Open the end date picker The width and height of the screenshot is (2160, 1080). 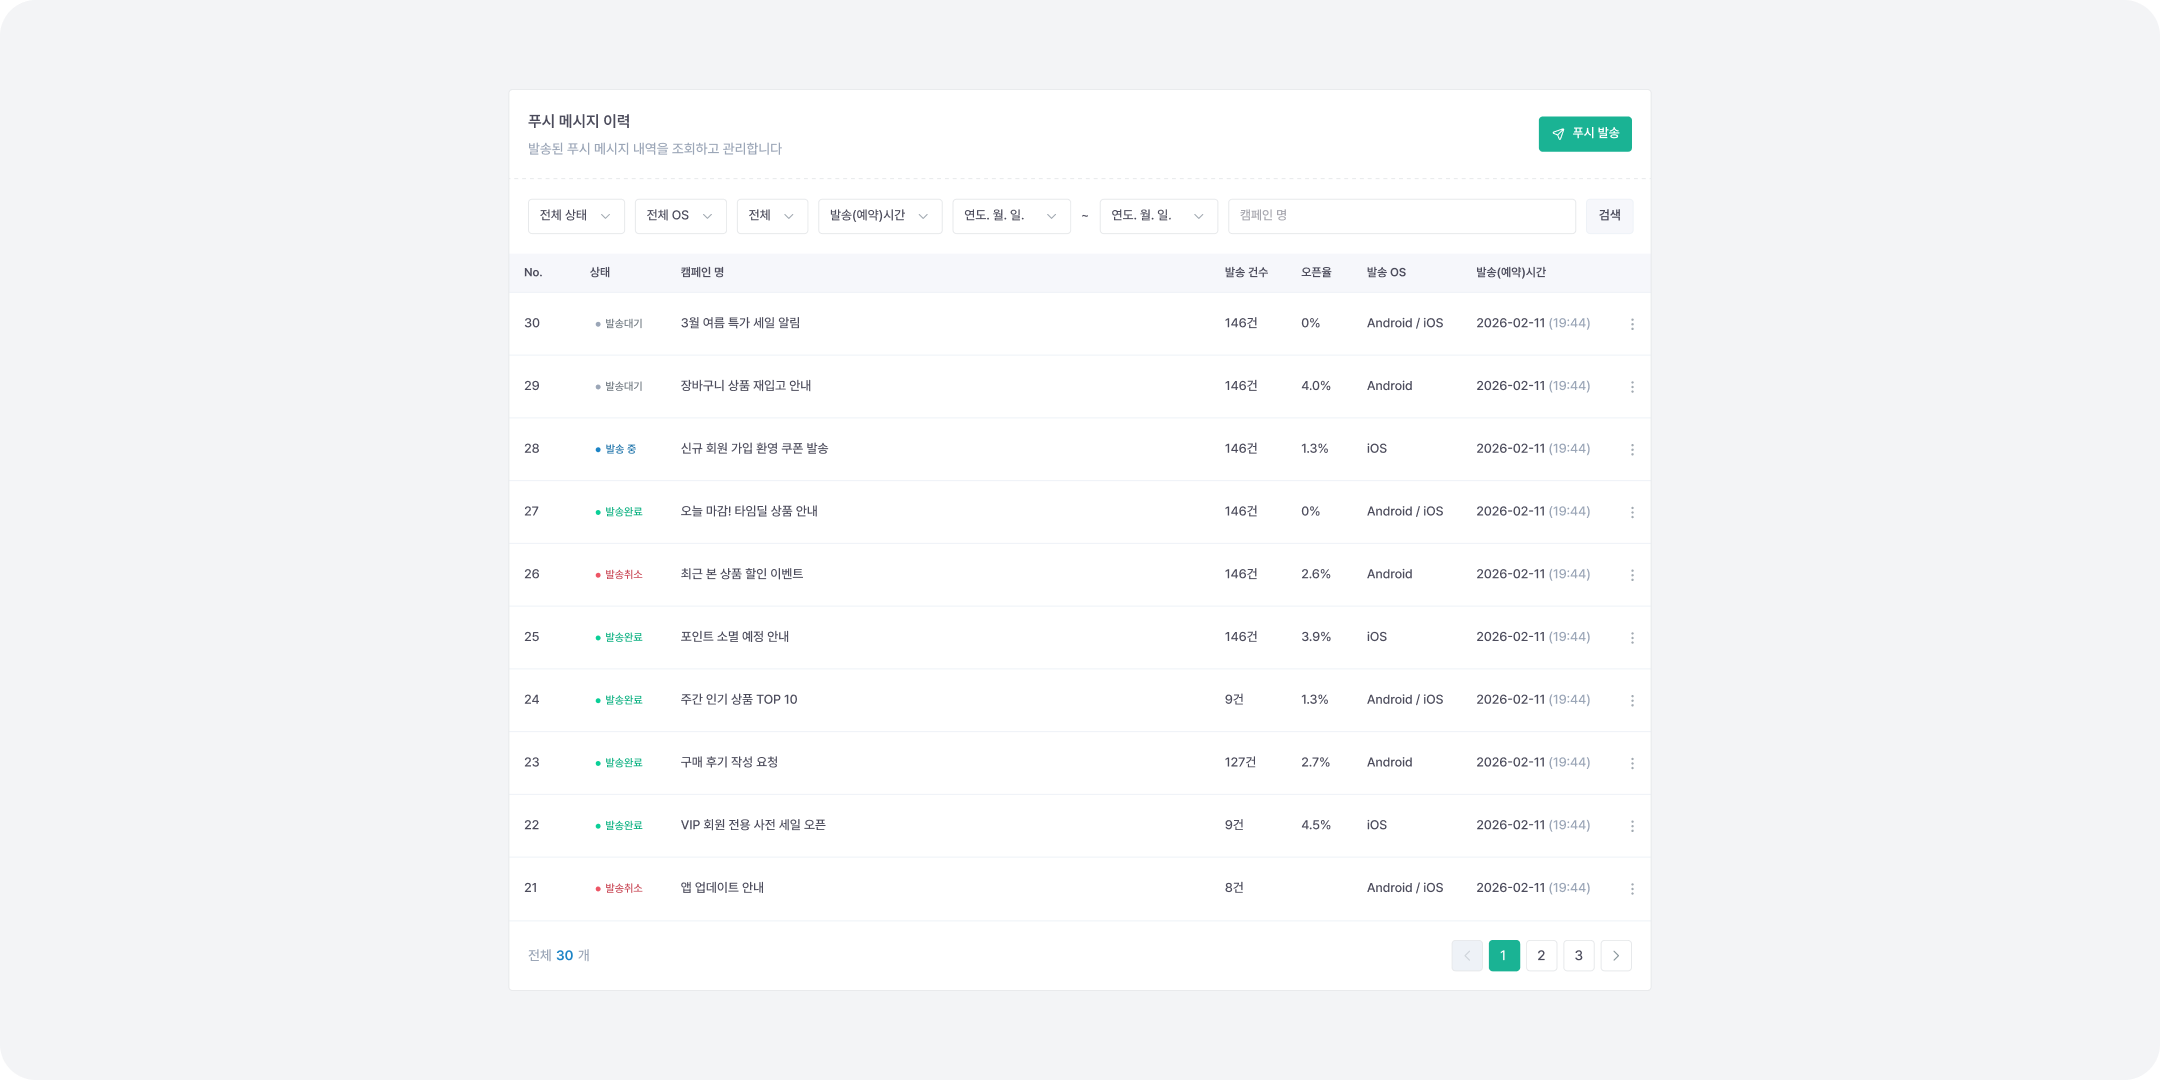click(x=1158, y=216)
